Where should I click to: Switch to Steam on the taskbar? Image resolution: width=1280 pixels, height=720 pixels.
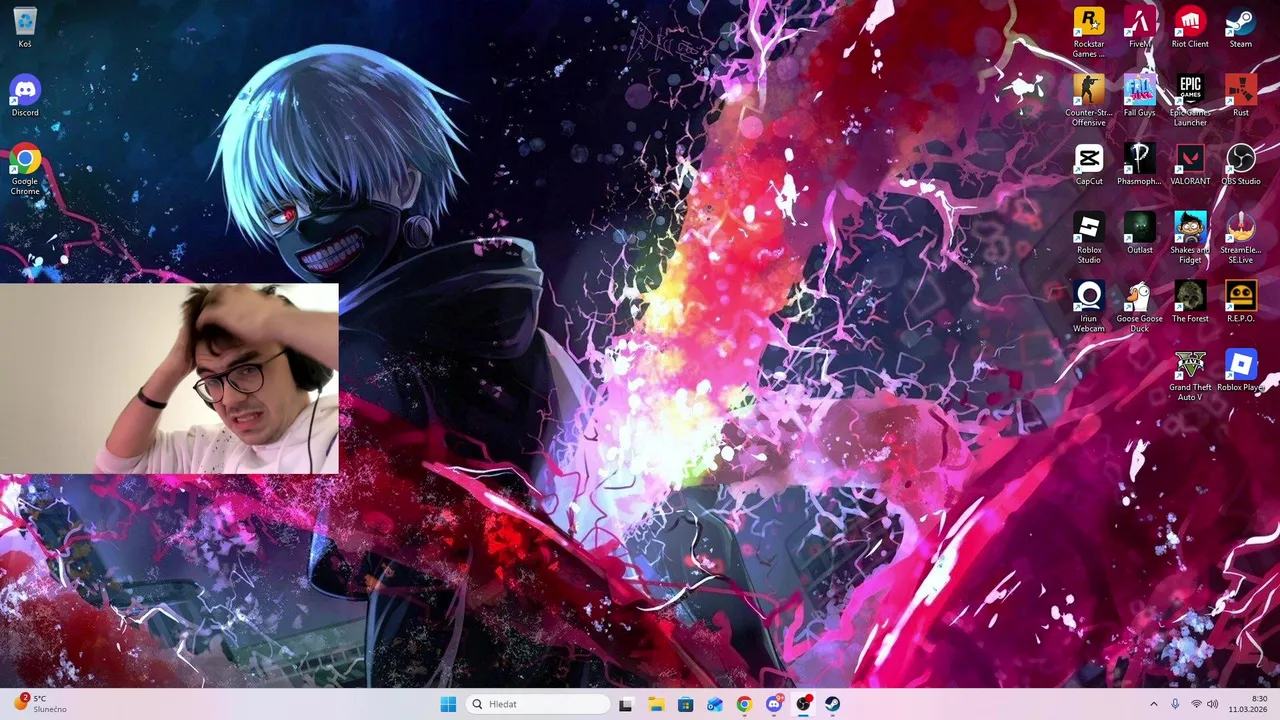833,704
